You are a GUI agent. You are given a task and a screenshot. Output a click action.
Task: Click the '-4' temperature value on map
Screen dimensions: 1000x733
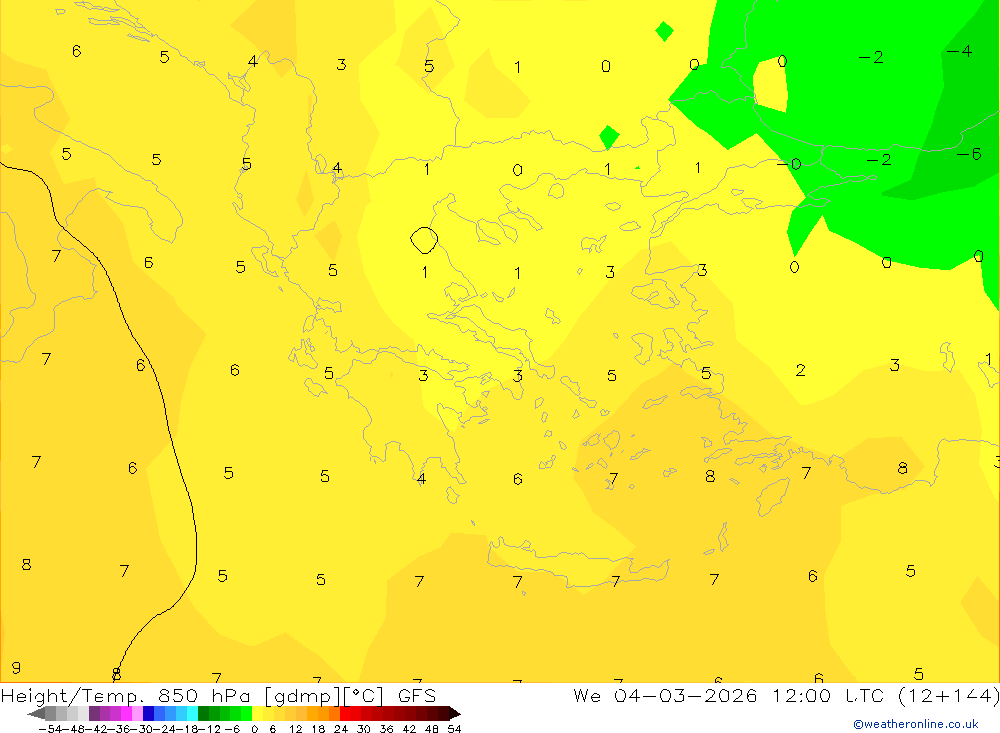click(959, 51)
